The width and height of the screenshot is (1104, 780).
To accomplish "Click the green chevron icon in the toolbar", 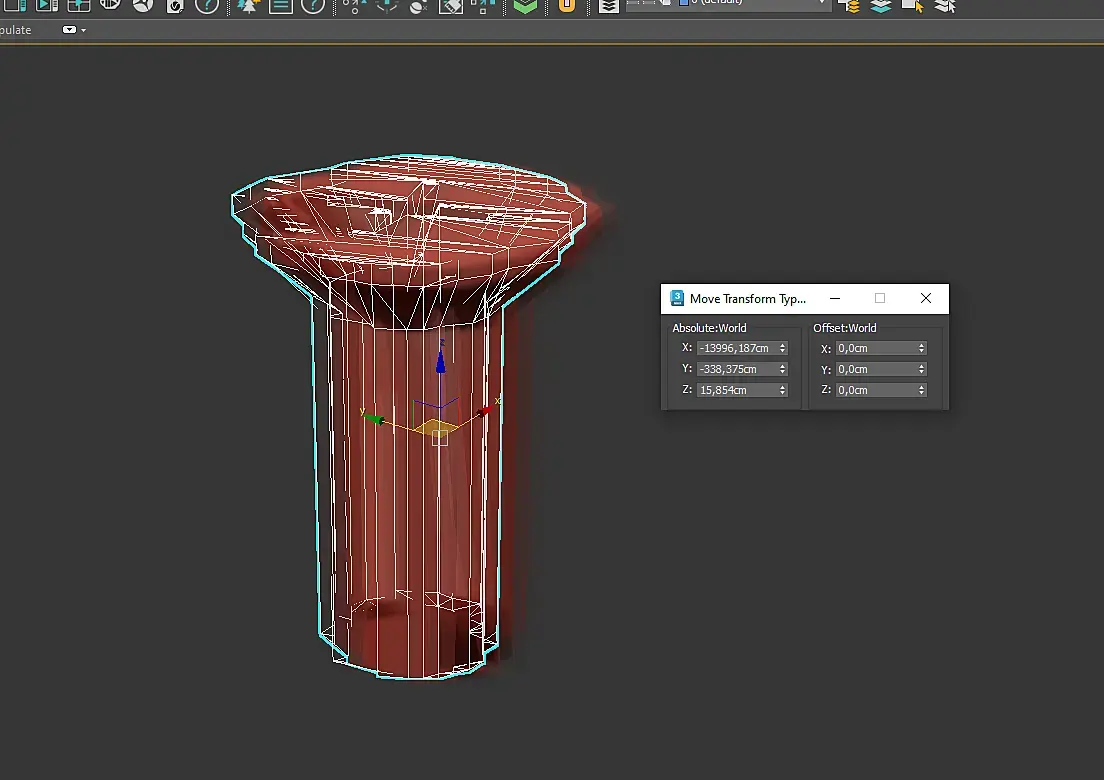I will [525, 6].
